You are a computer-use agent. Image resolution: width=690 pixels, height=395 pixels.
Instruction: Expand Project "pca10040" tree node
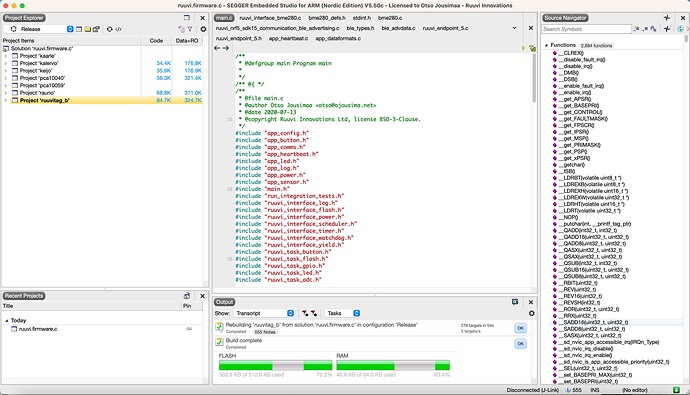(6, 78)
